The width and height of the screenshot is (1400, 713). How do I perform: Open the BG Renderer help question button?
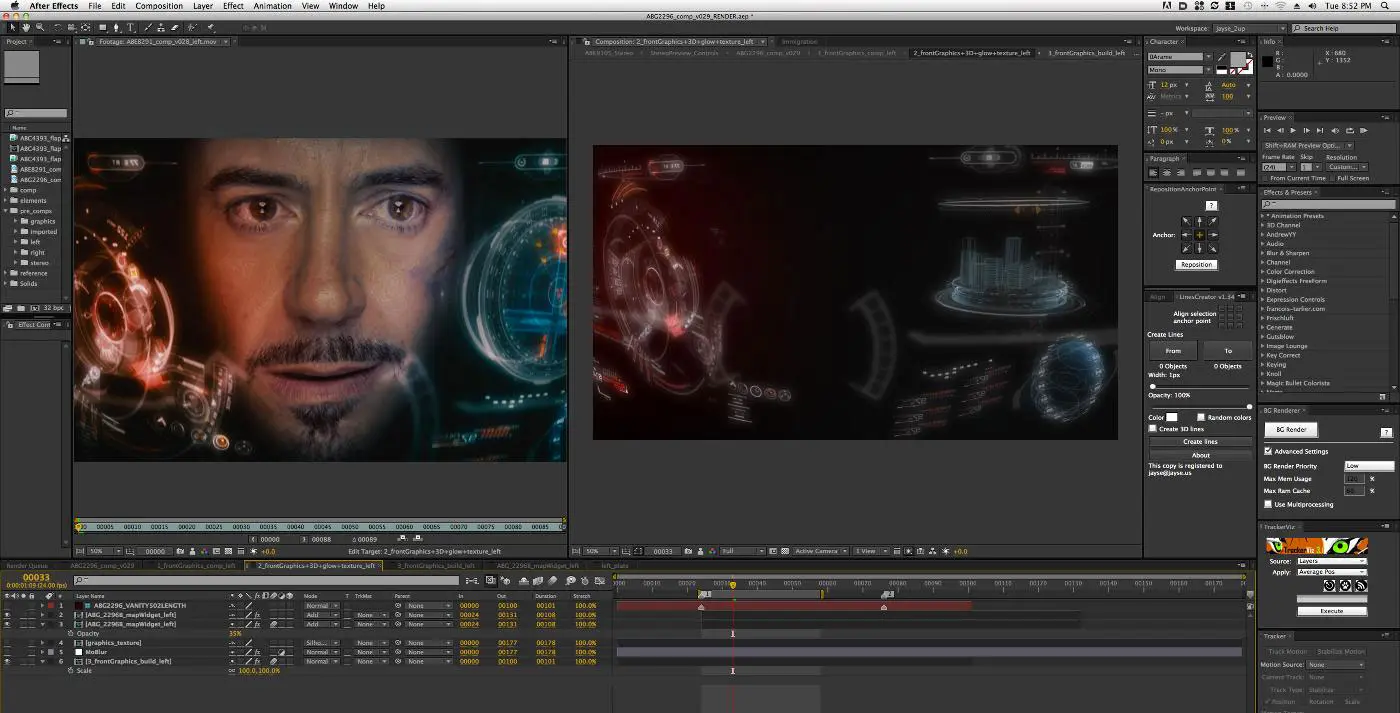pyautogui.click(x=1387, y=431)
